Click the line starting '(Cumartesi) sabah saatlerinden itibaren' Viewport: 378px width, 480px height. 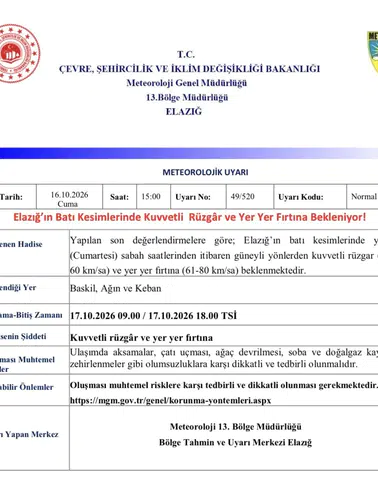coord(224,256)
